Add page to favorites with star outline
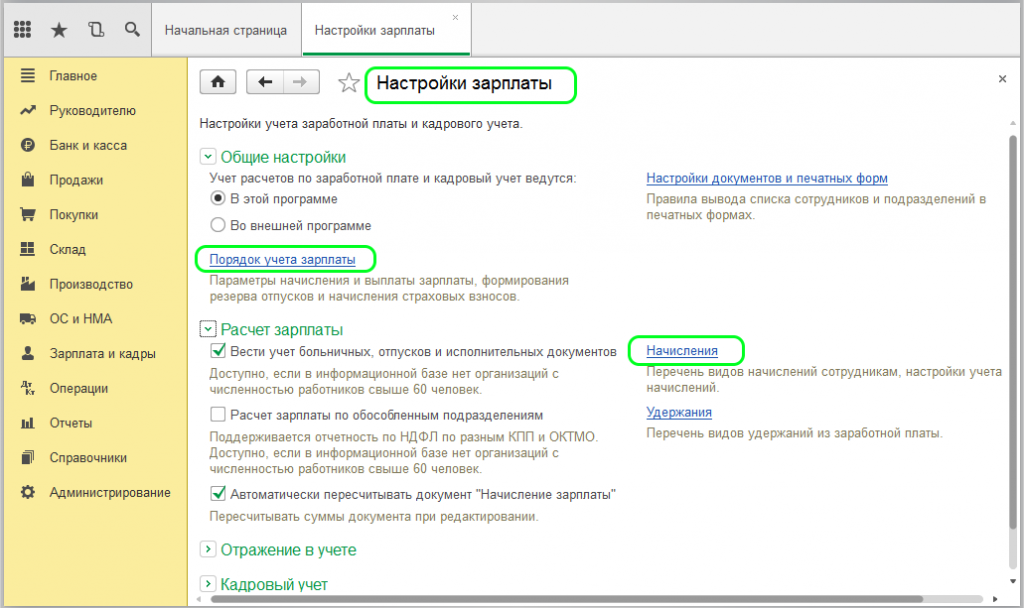The image size is (1024, 608). pos(349,83)
